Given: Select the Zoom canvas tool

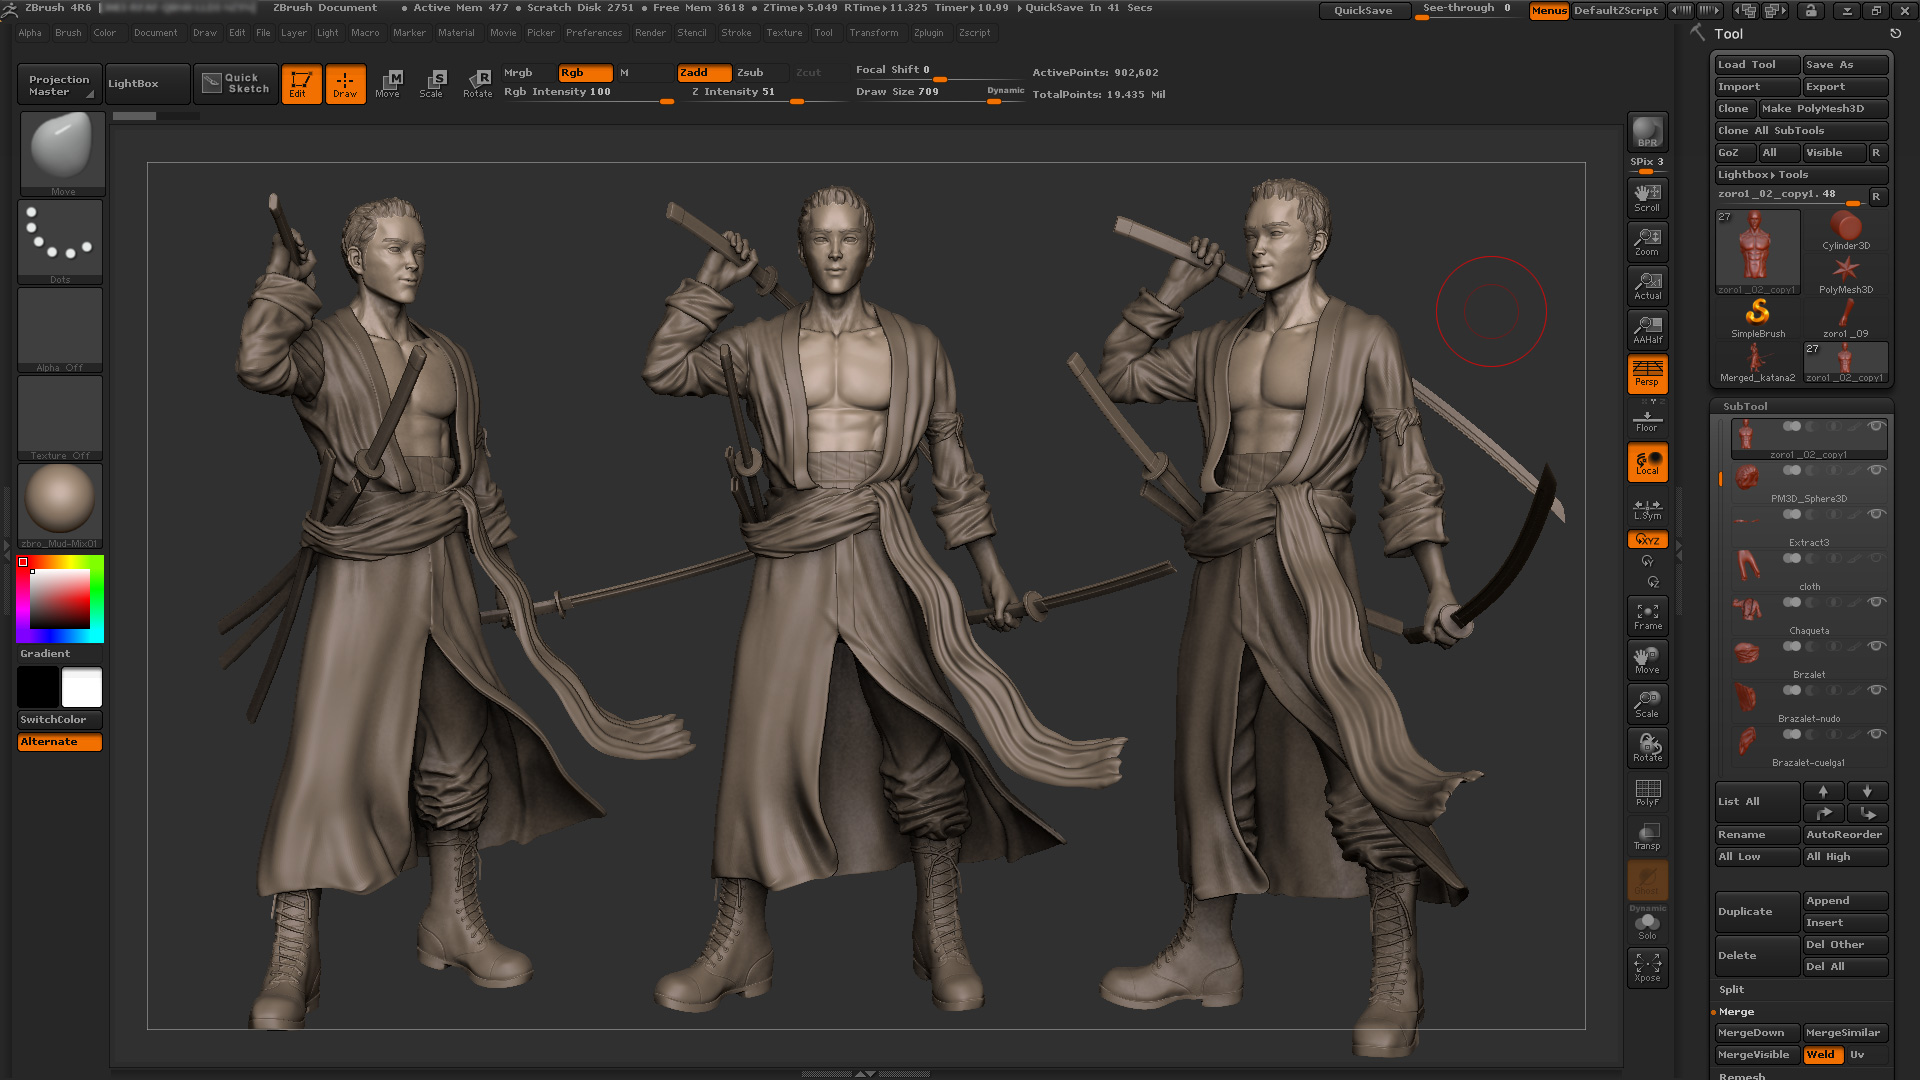Looking at the screenshot, I should 1647,241.
